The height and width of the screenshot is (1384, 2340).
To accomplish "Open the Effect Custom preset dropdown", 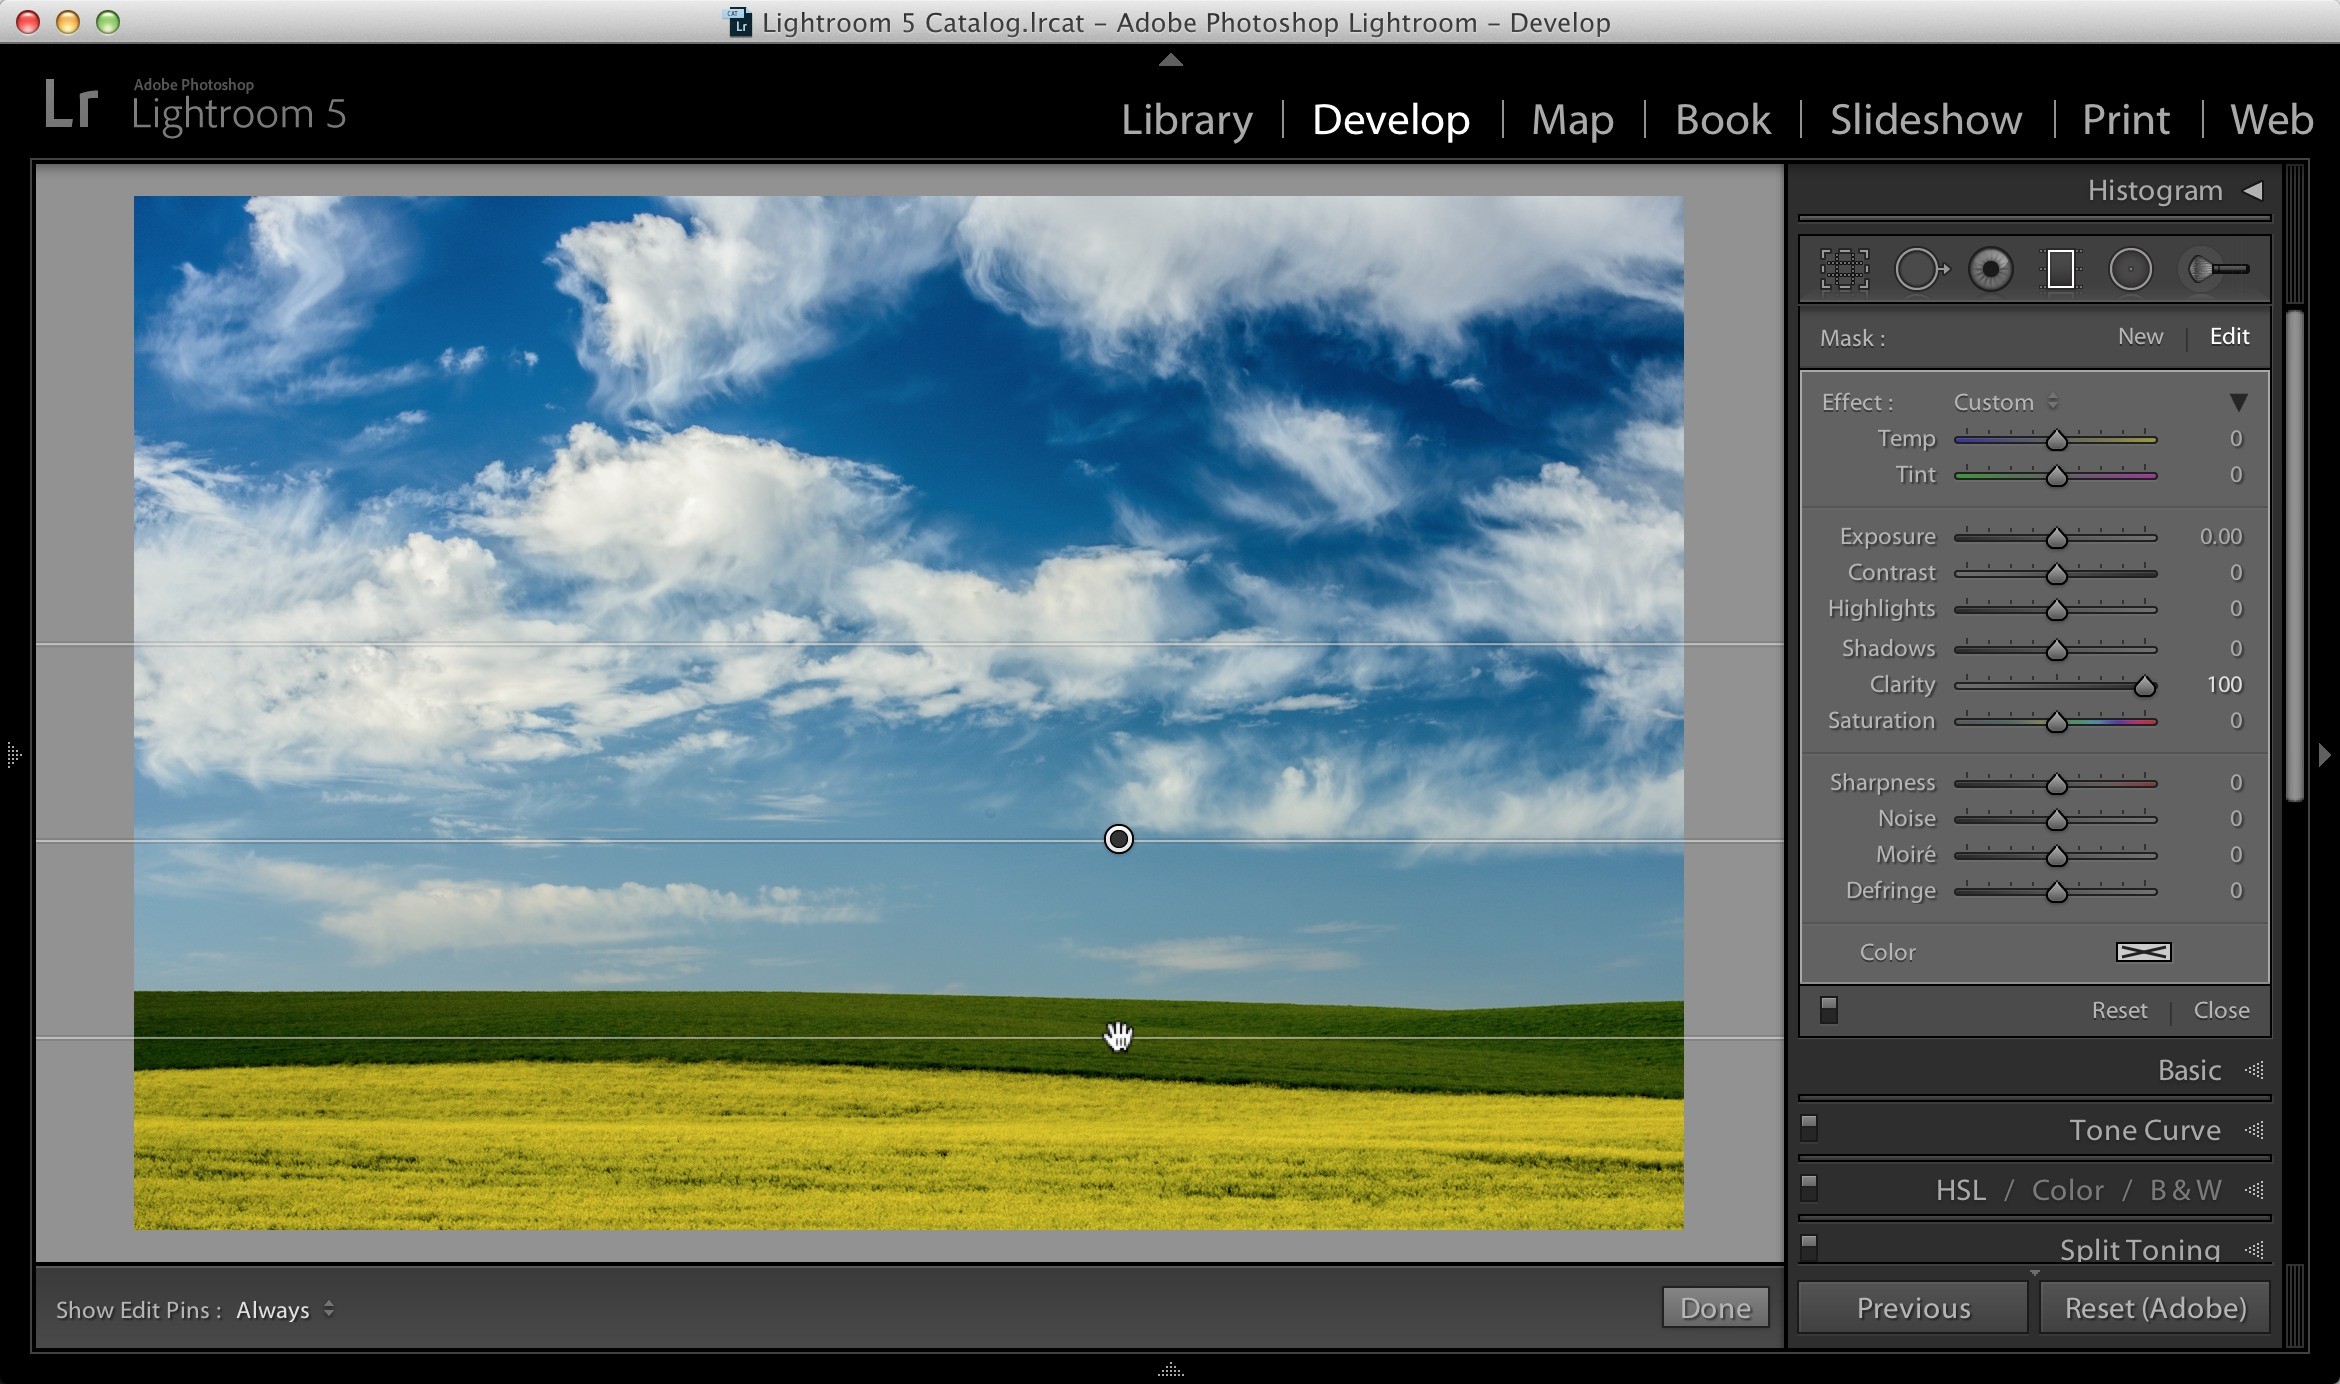I will (2005, 402).
